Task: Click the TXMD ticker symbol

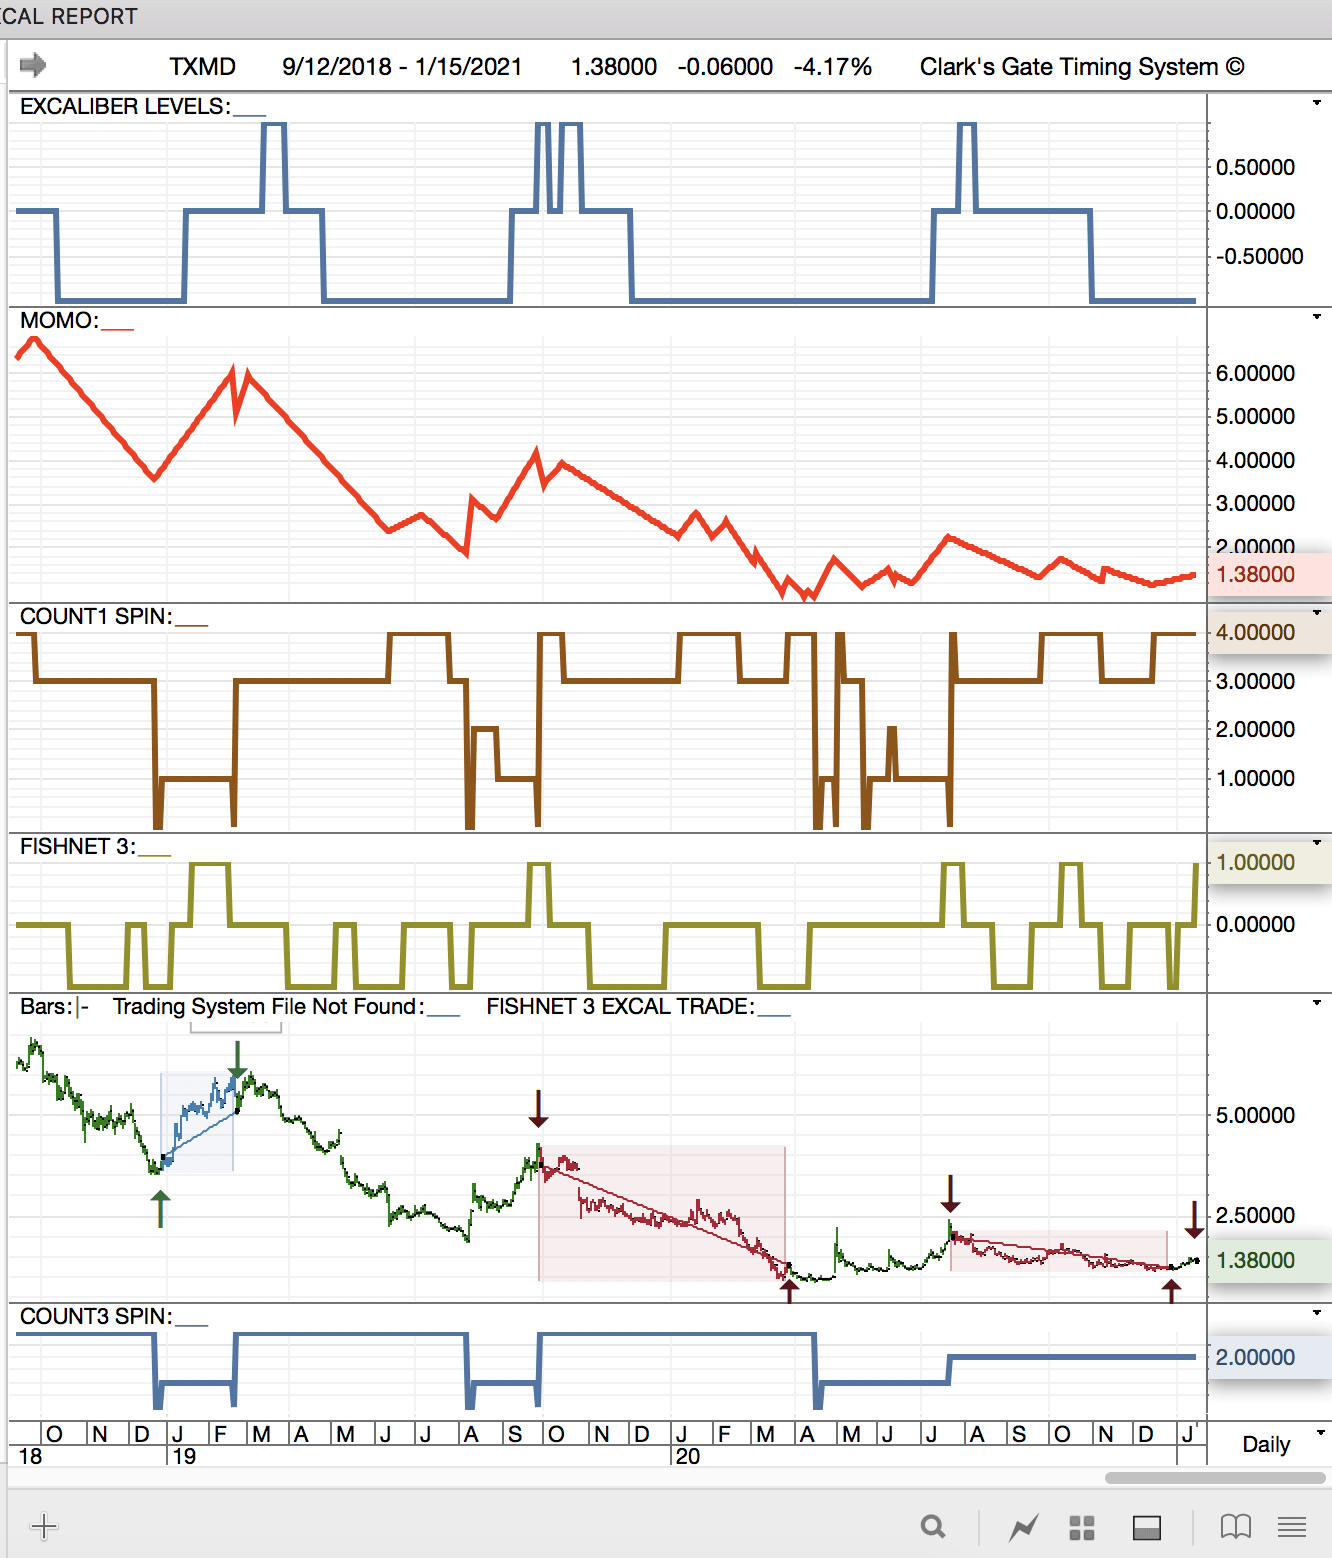Action: [x=202, y=67]
